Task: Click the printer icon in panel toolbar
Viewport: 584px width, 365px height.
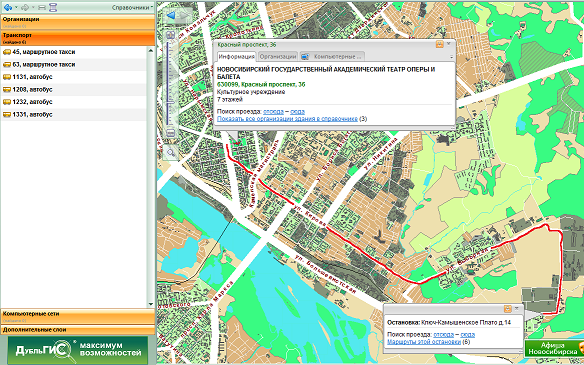Action: 42,7
